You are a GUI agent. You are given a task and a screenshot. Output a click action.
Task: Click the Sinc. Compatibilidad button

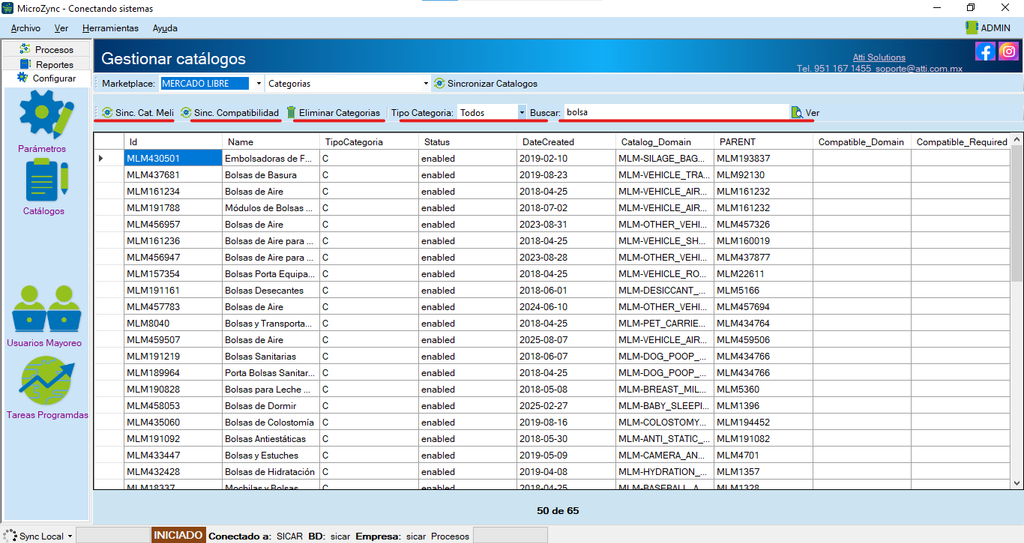tap(230, 112)
